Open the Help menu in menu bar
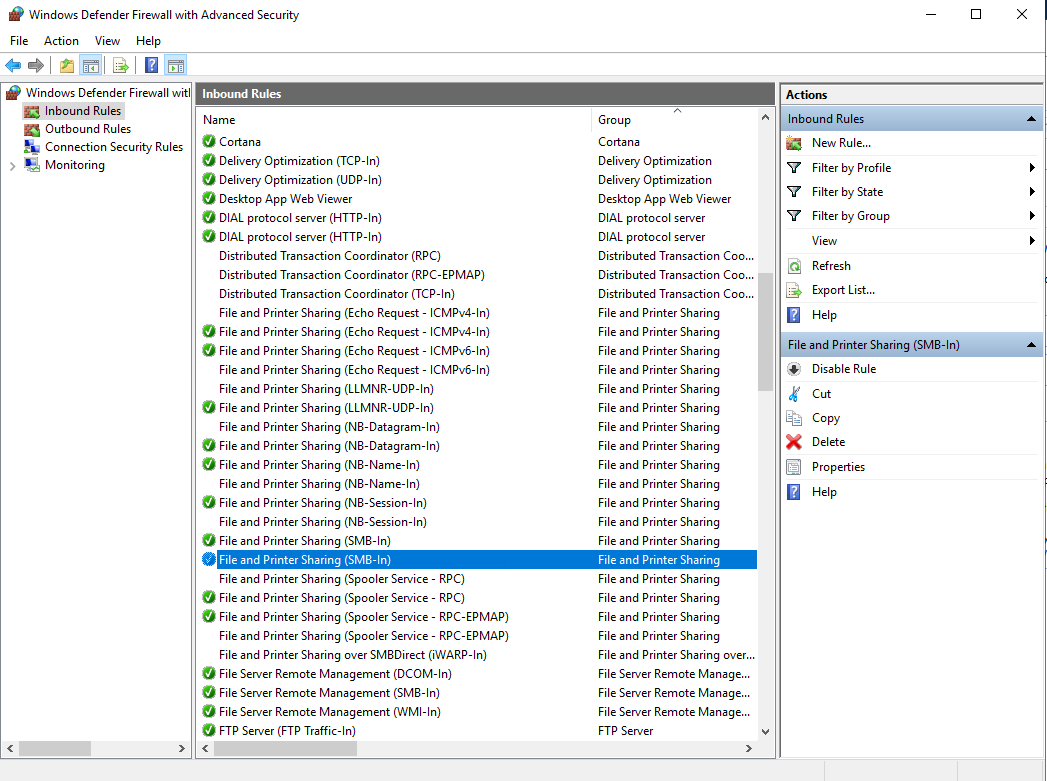Viewport: 1047px width, 781px height. pyautogui.click(x=148, y=41)
